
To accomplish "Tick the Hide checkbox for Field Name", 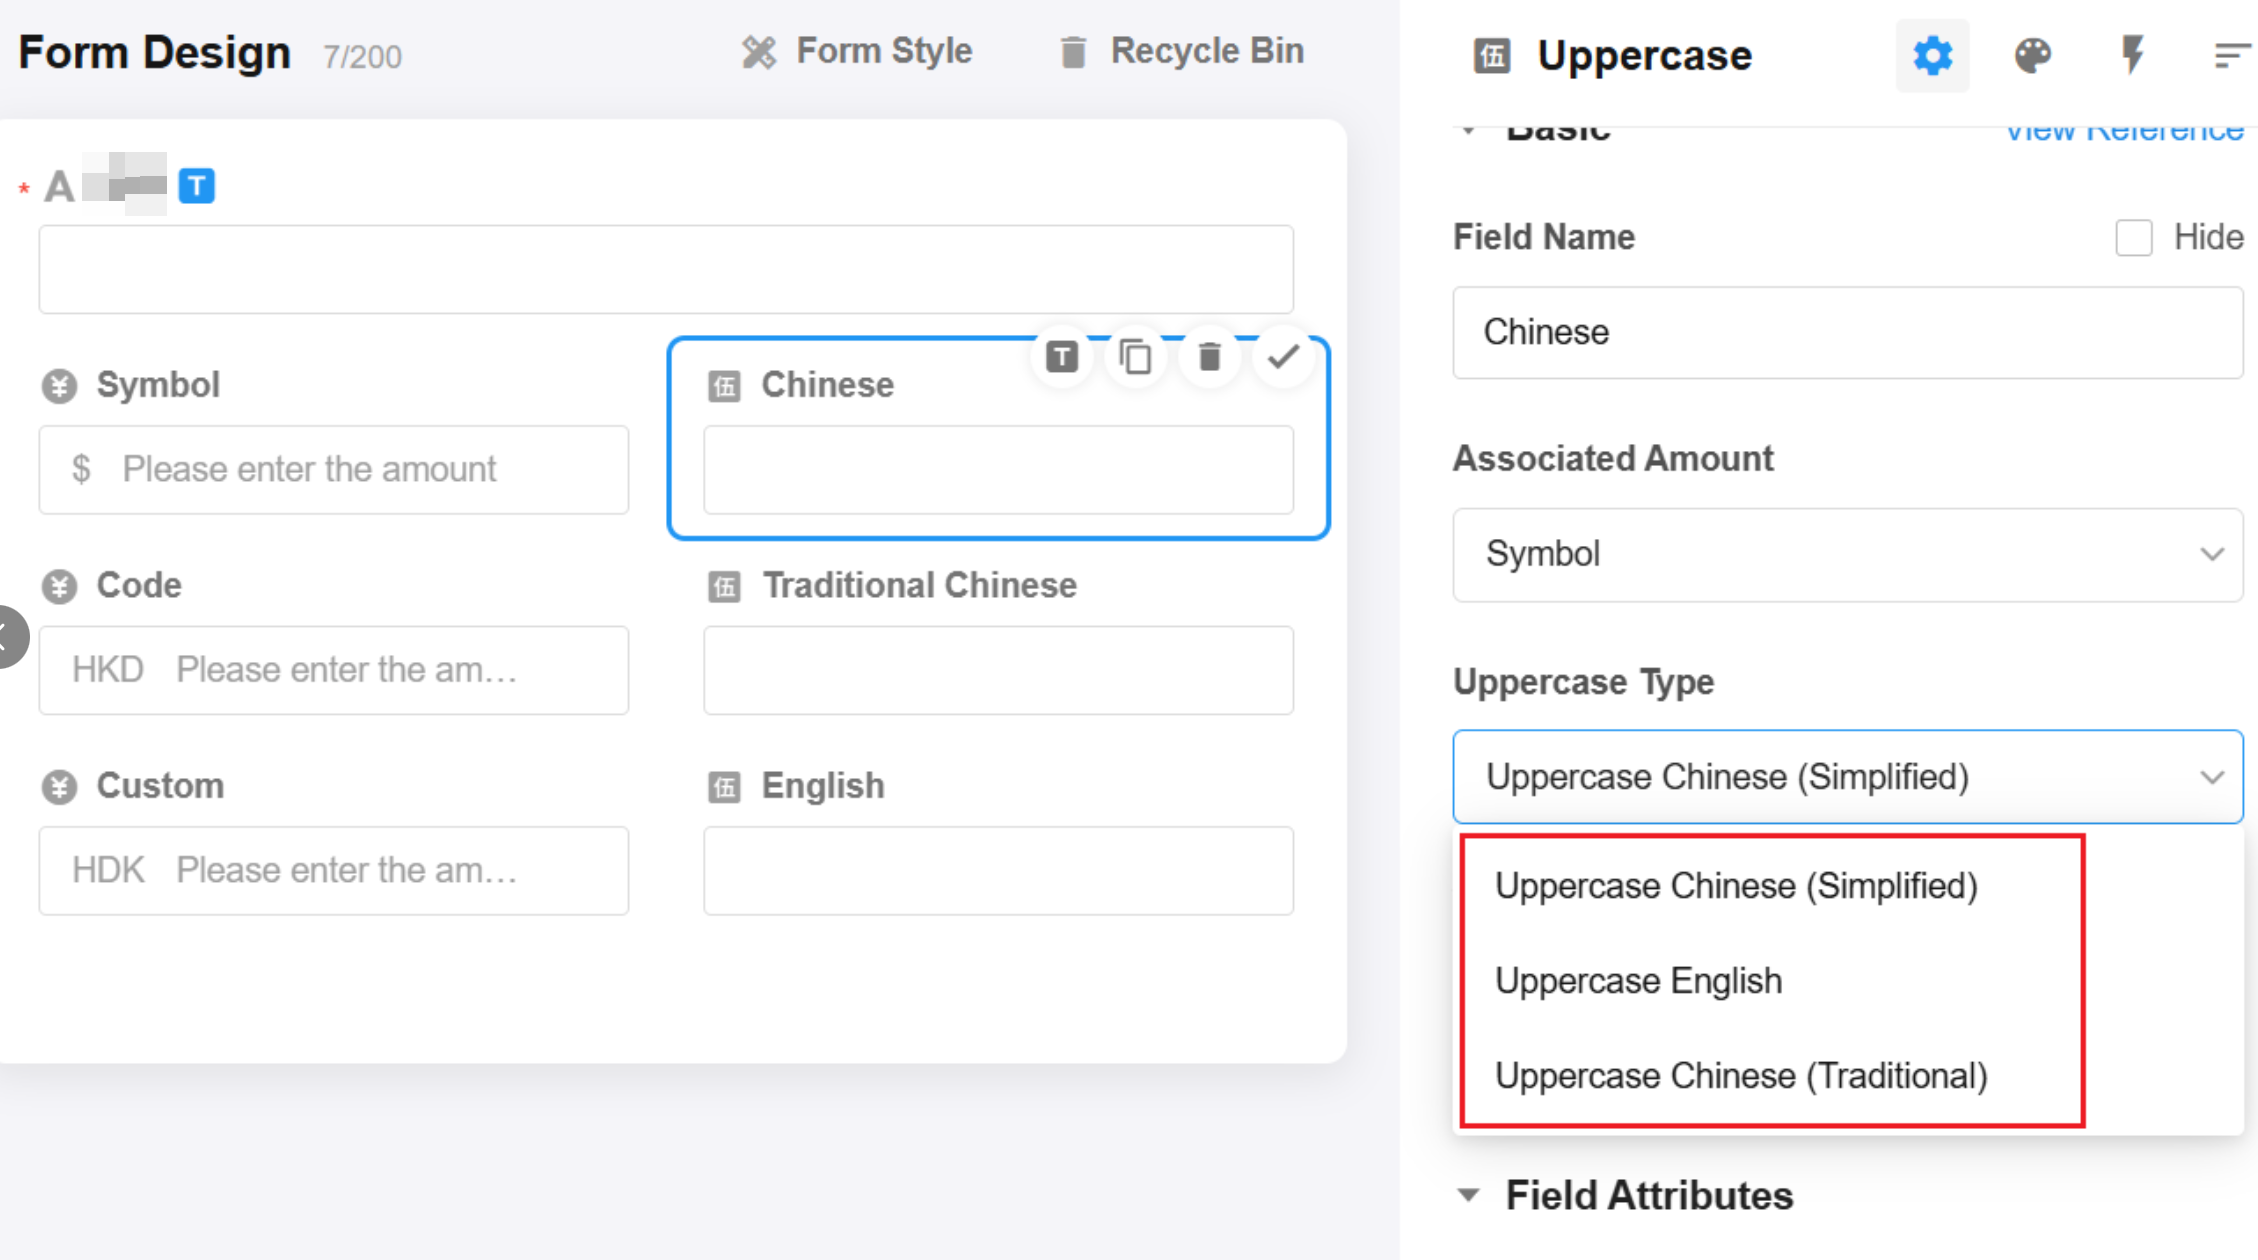I will [x=2133, y=238].
